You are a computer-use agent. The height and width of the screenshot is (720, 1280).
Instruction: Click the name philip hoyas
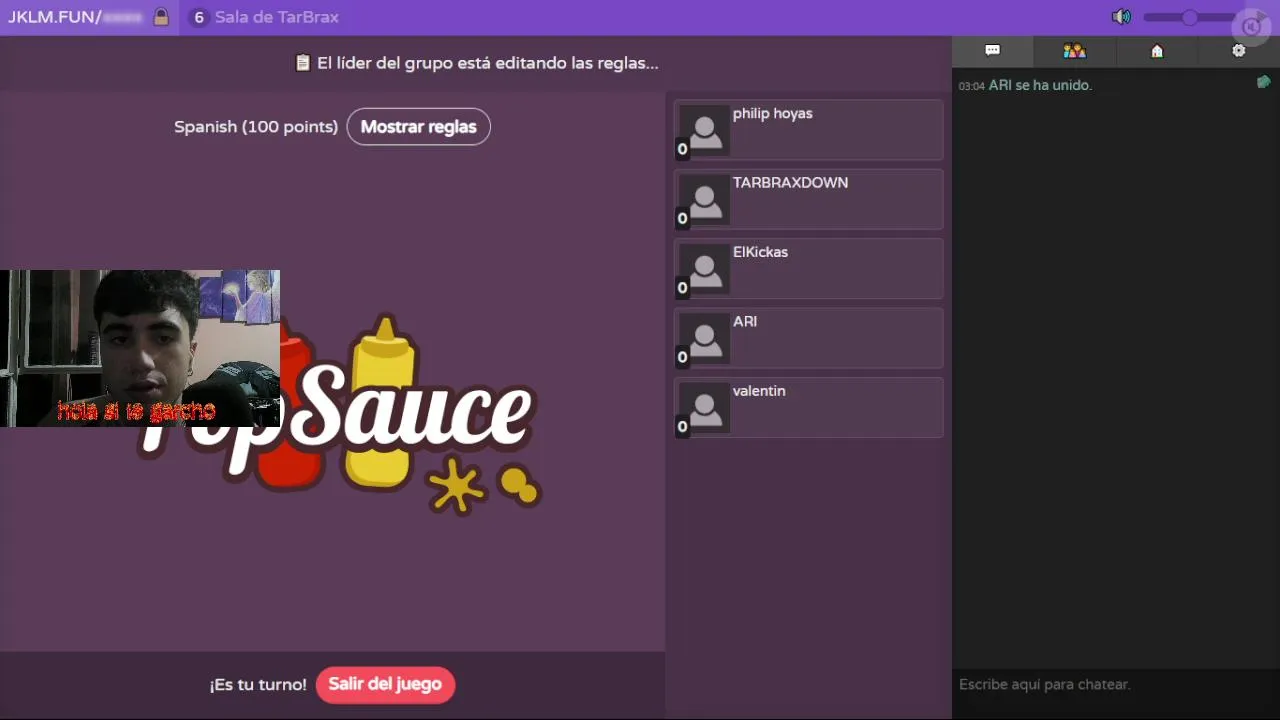(772, 114)
